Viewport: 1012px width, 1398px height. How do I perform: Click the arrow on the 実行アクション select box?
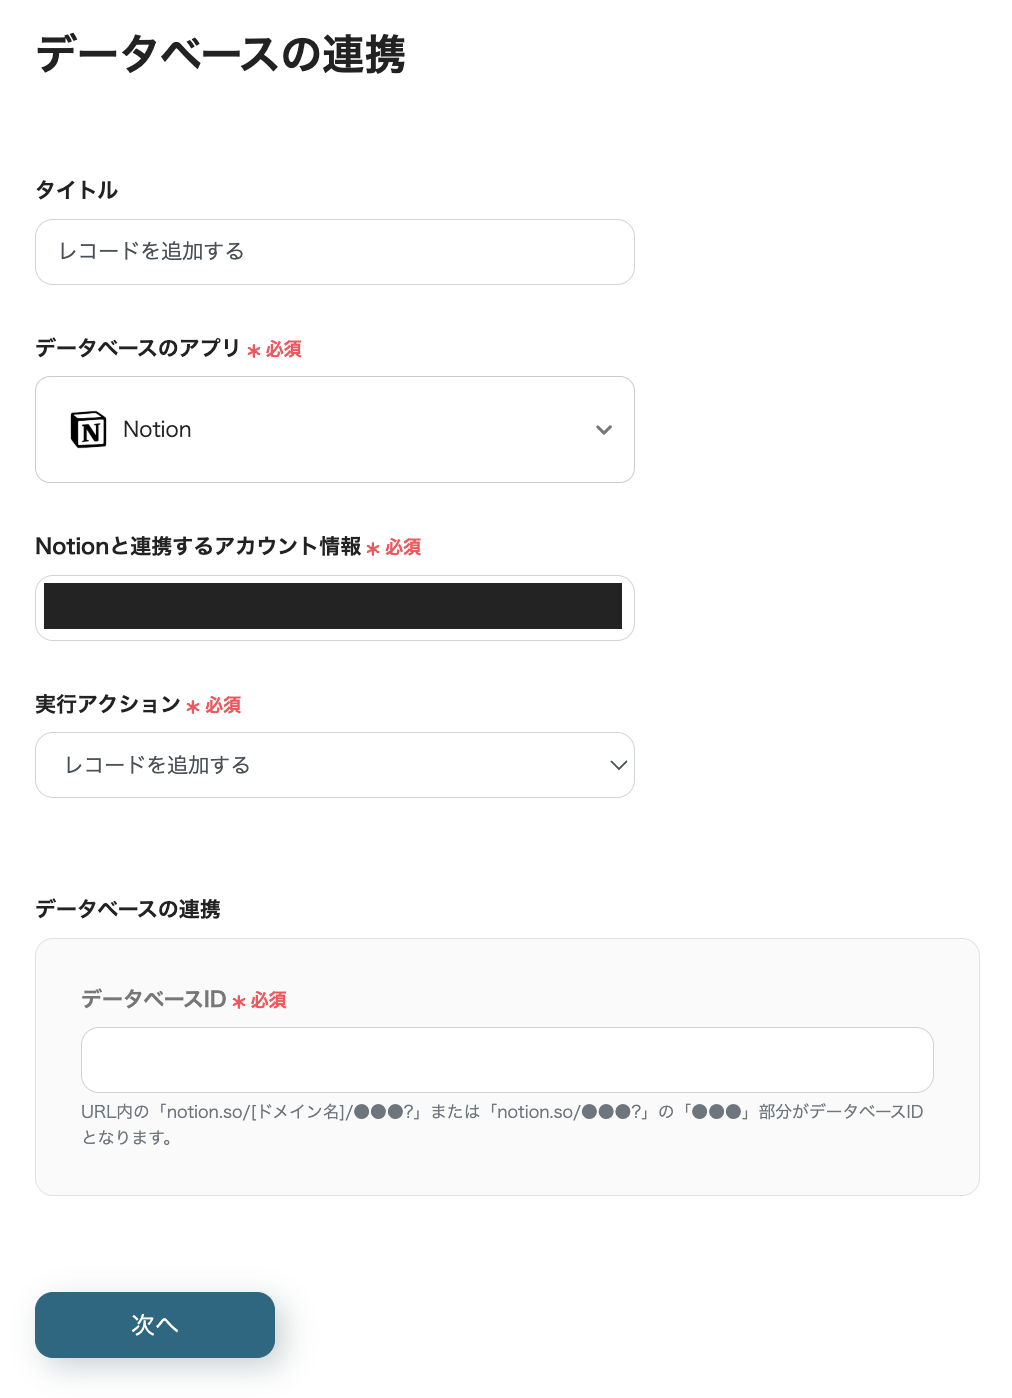pyautogui.click(x=618, y=765)
